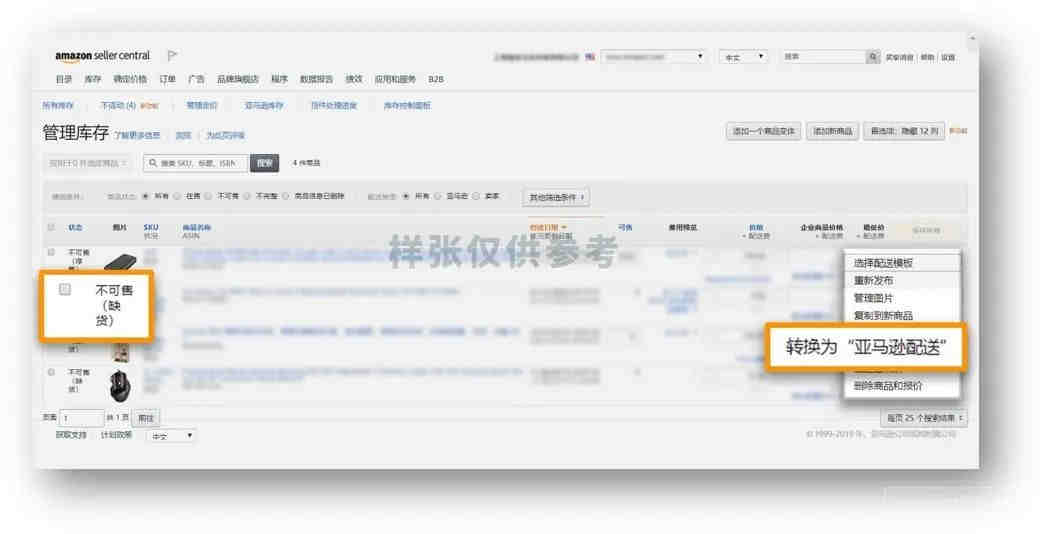The height and width of the screenshot is (534, 1044).
Task: Open the B2B menu
Action: coord(436,79)
